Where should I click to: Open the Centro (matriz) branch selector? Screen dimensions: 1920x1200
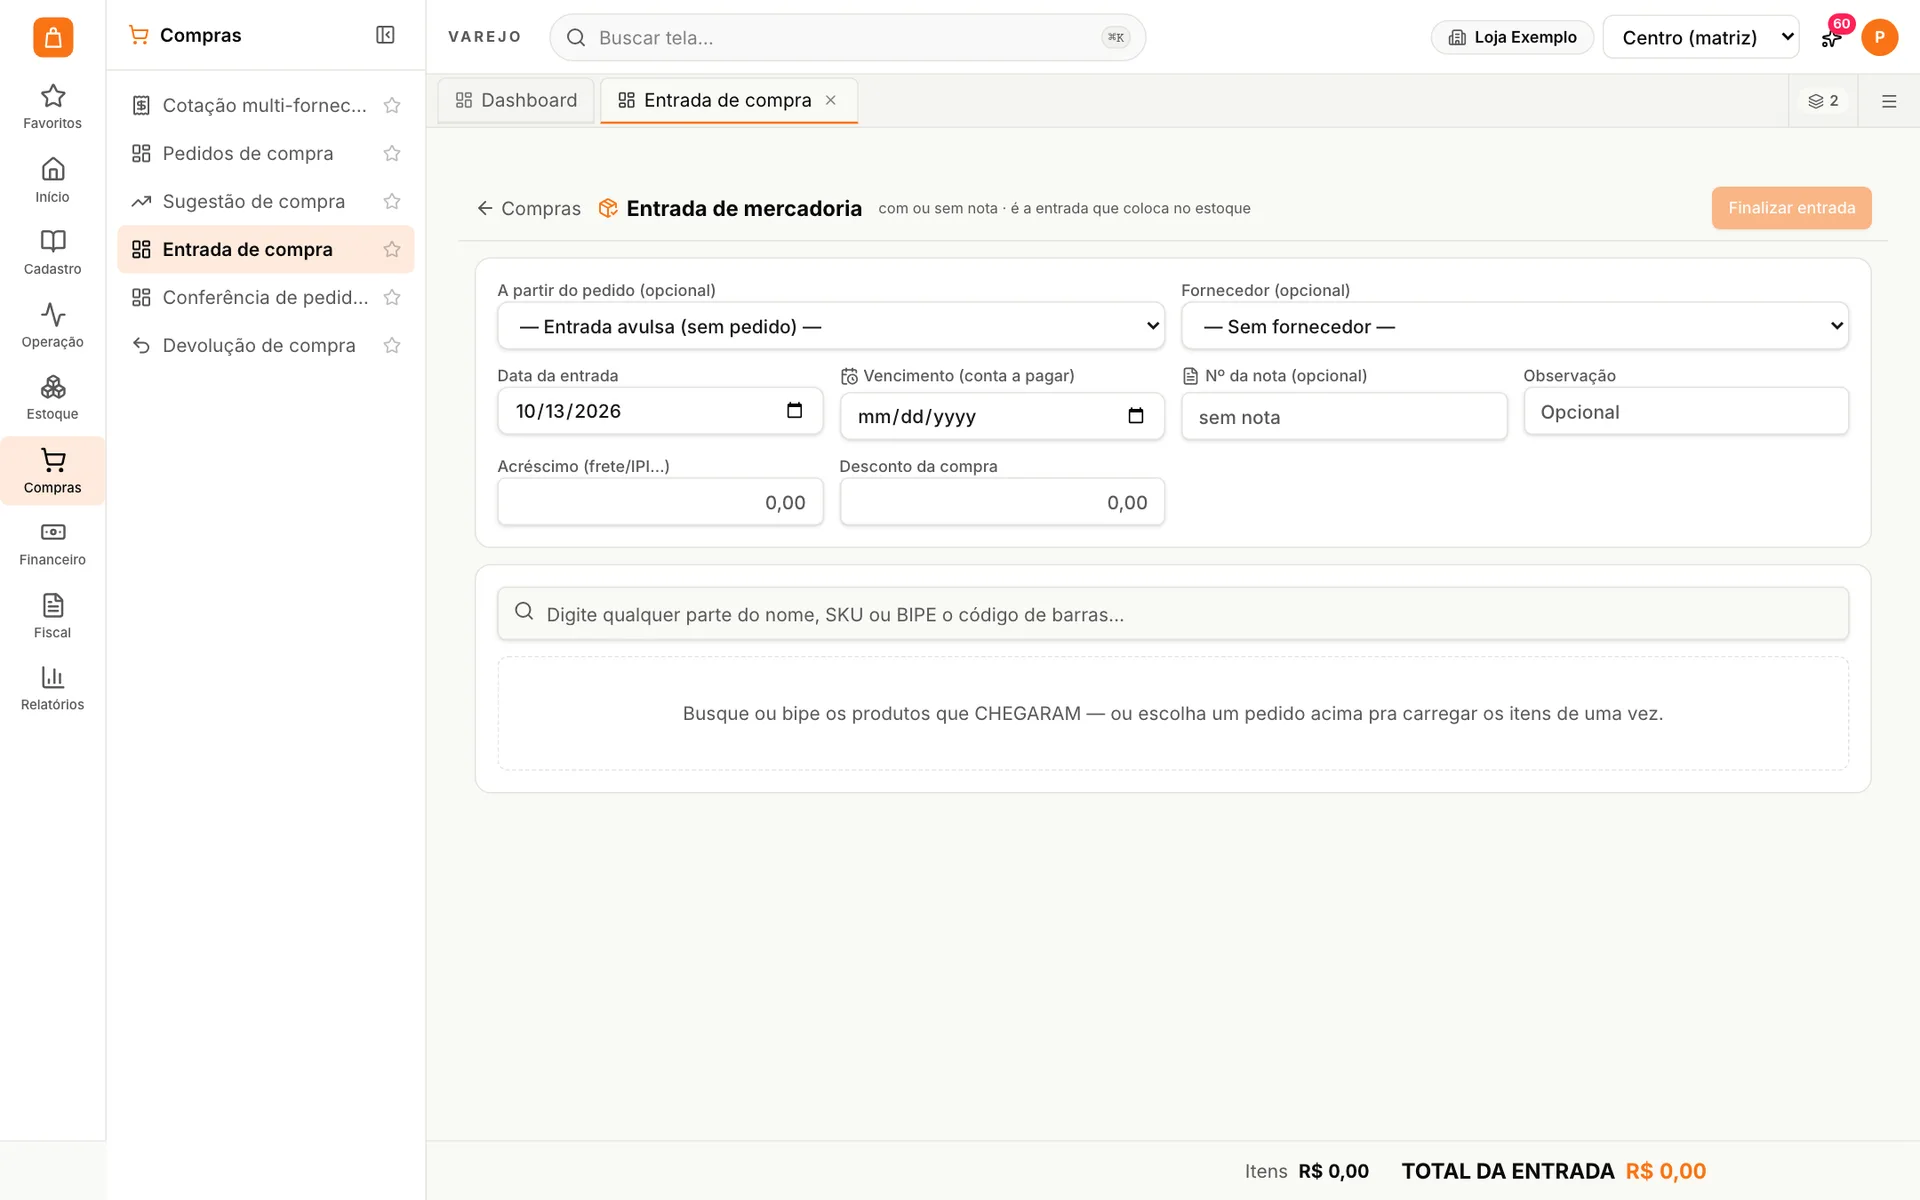click(x=1701, y=37)
